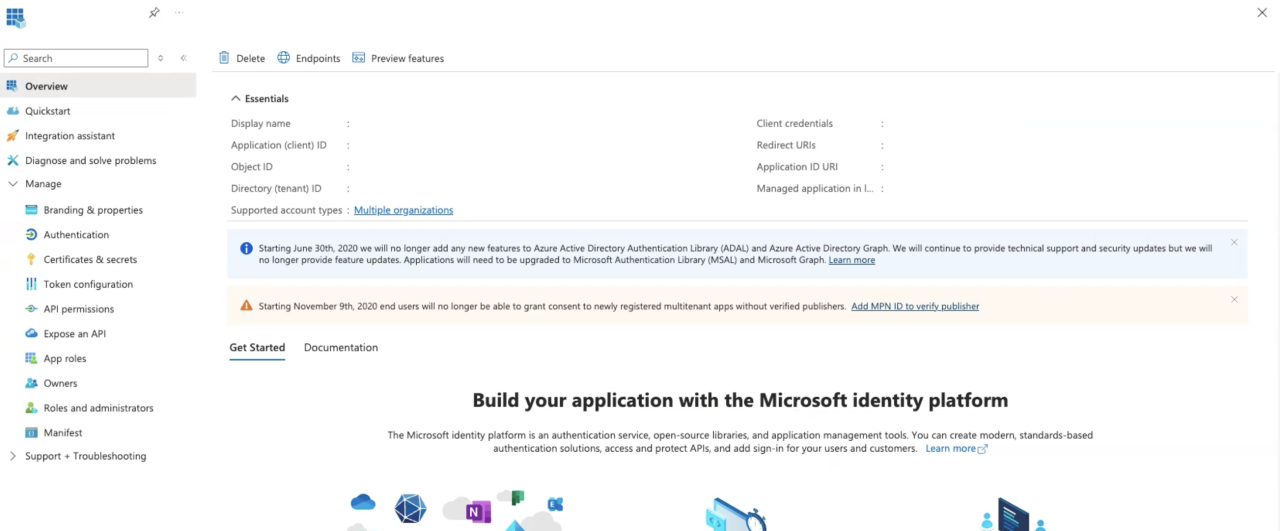Click into the sidebar Search box
This screenshot has height=531, width=1280.
coord(76,58)
